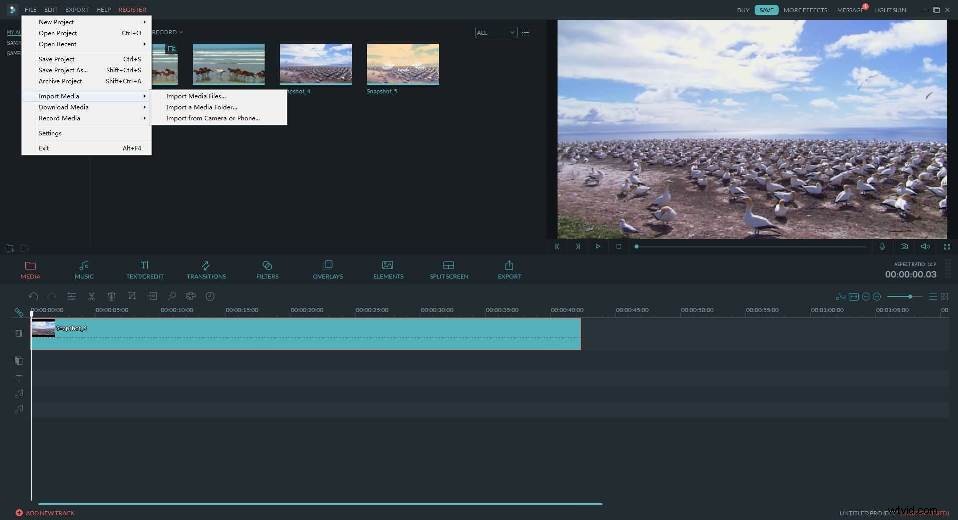Toggle fullscreen preview mode
Image resolution: width=958 pixels, height=520 pixels.
point(946,246)
